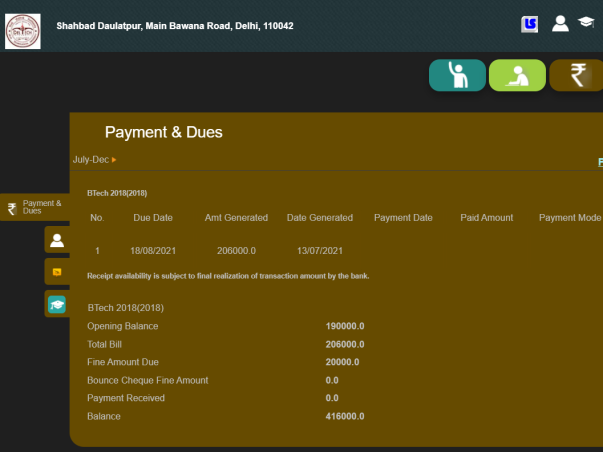The image size is (603, 452).
Task: Click the Date Generated column header
Action: coord(320,218)
